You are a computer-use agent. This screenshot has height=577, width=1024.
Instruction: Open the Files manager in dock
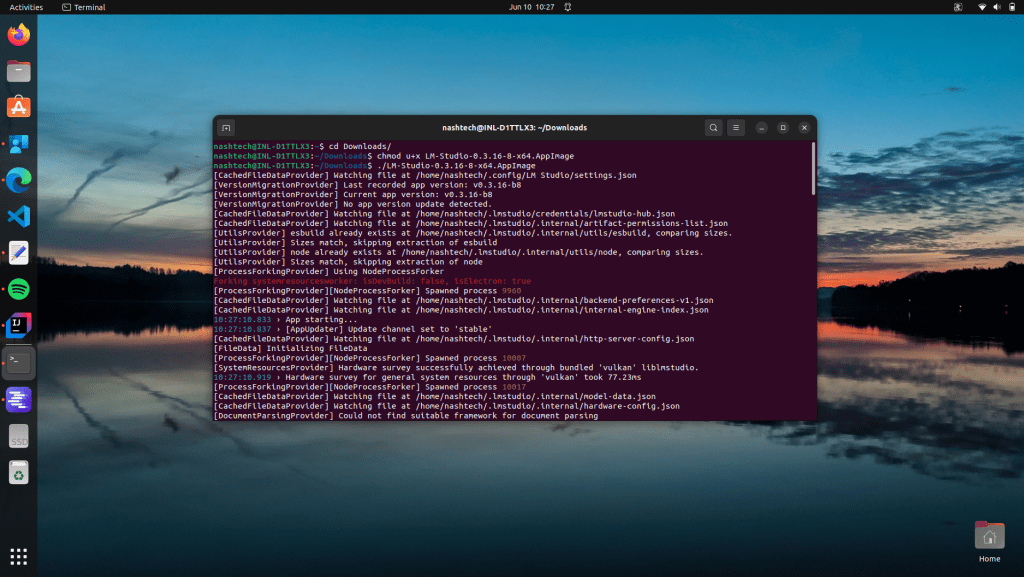coord(19,71)
